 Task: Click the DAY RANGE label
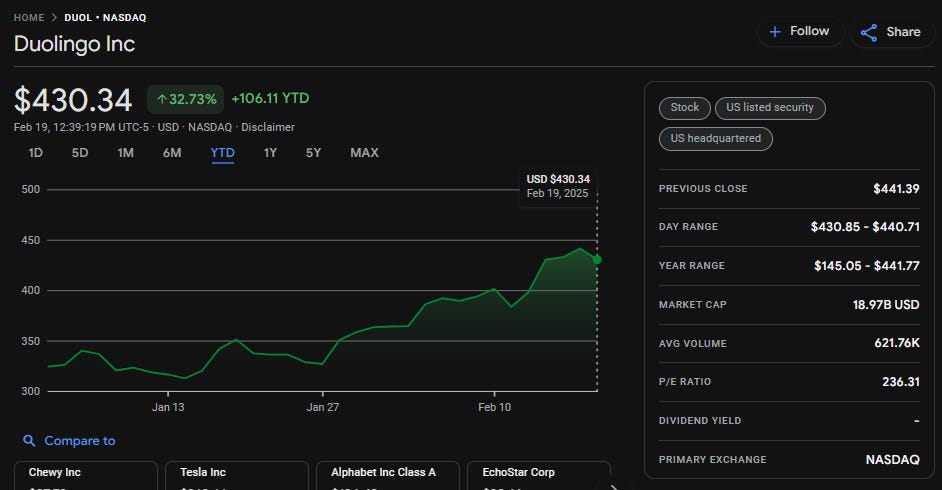point(688,226)
